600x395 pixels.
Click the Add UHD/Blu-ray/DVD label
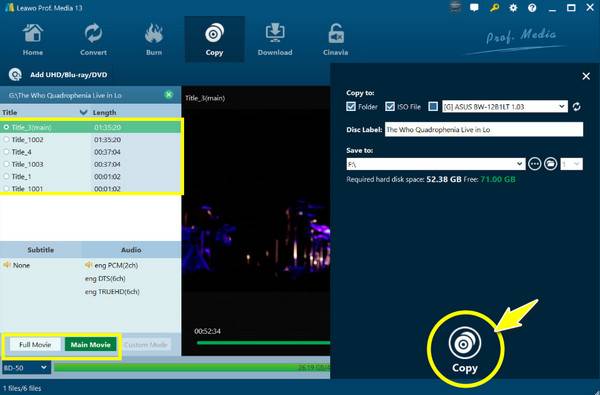coord(68,75)
